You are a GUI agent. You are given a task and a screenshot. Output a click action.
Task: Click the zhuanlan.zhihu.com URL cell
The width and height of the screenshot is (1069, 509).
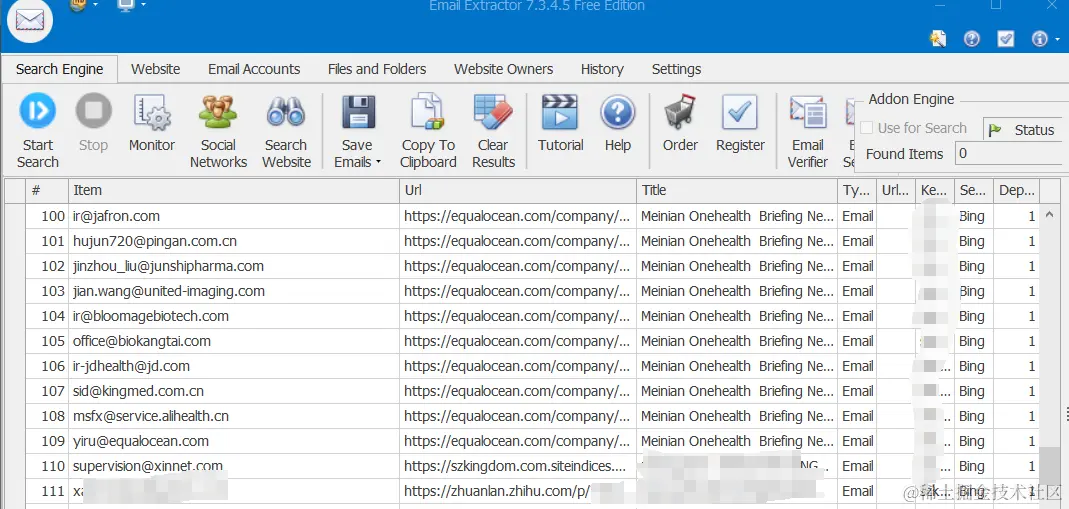tap(517, 491)
